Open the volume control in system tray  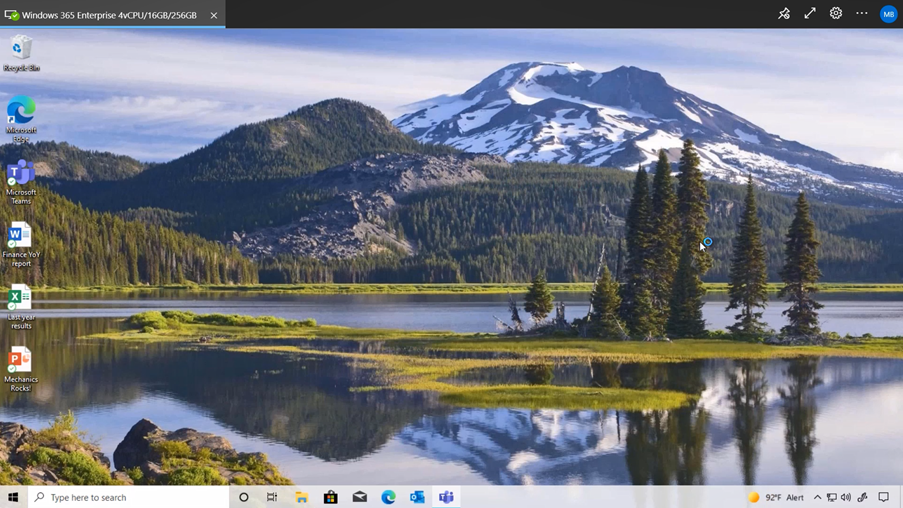[x=846, y=497]
